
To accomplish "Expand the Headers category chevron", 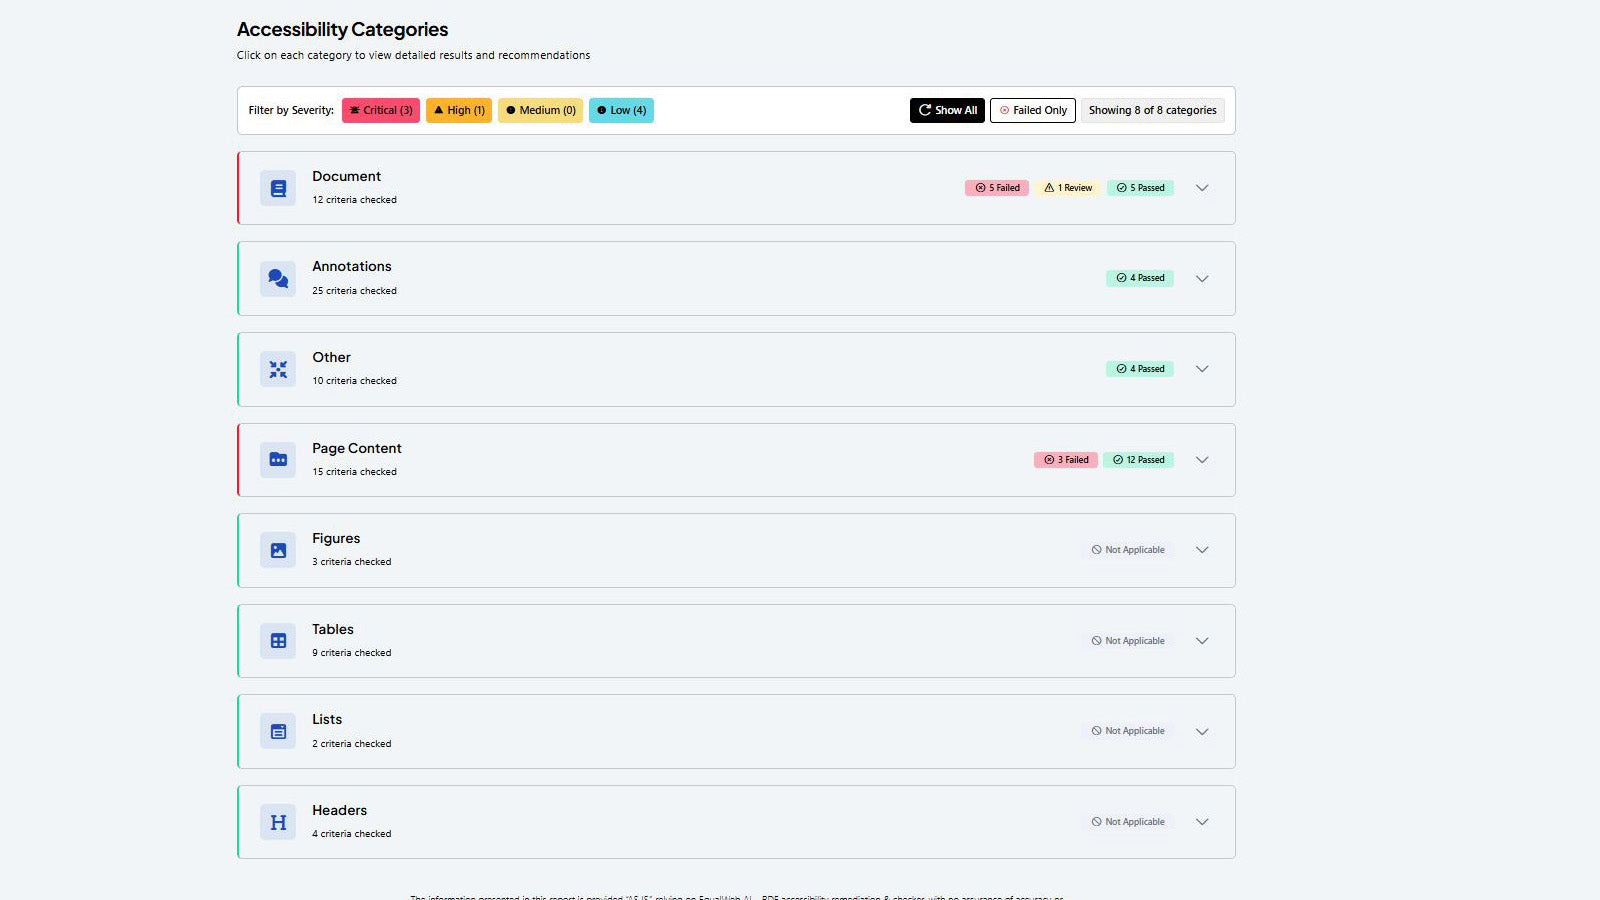I will 1202,822.
